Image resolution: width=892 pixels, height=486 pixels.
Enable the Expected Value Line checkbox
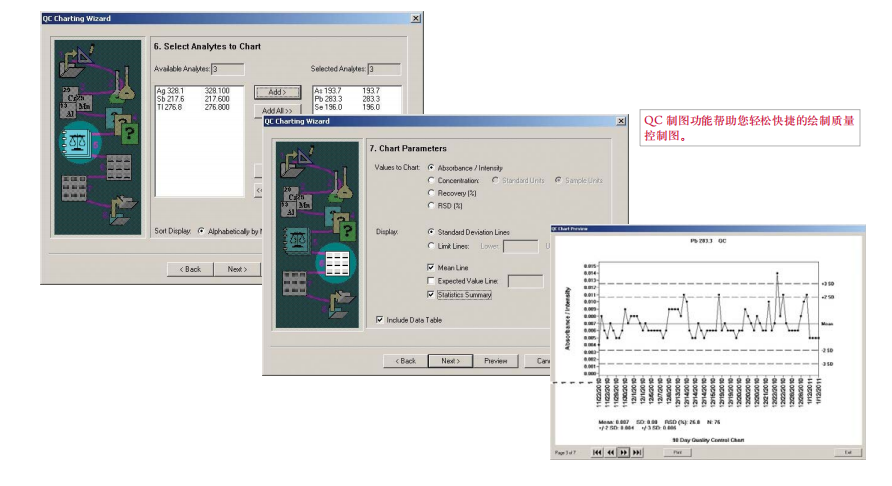(x=431, y=281)
